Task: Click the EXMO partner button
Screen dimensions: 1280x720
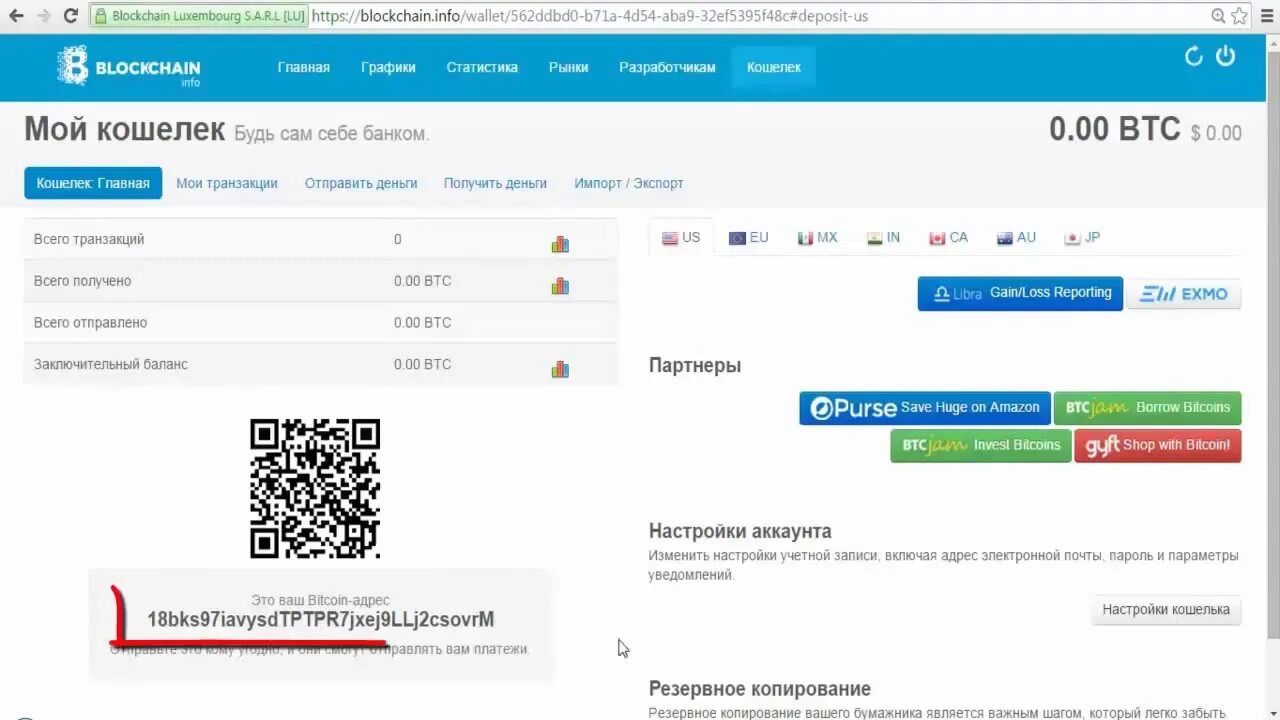Action: pyautogui.click(x=1184, y=294)
